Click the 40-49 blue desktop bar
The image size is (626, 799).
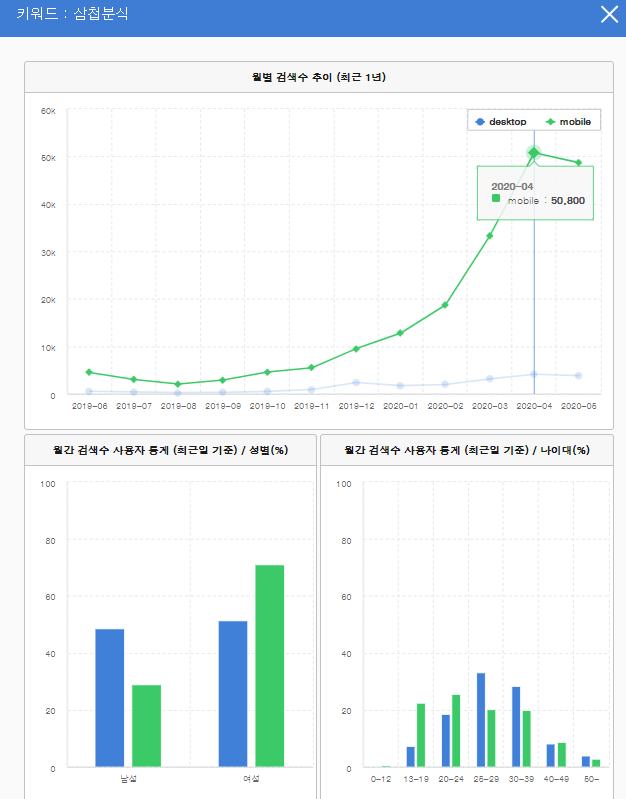[551, 755]
